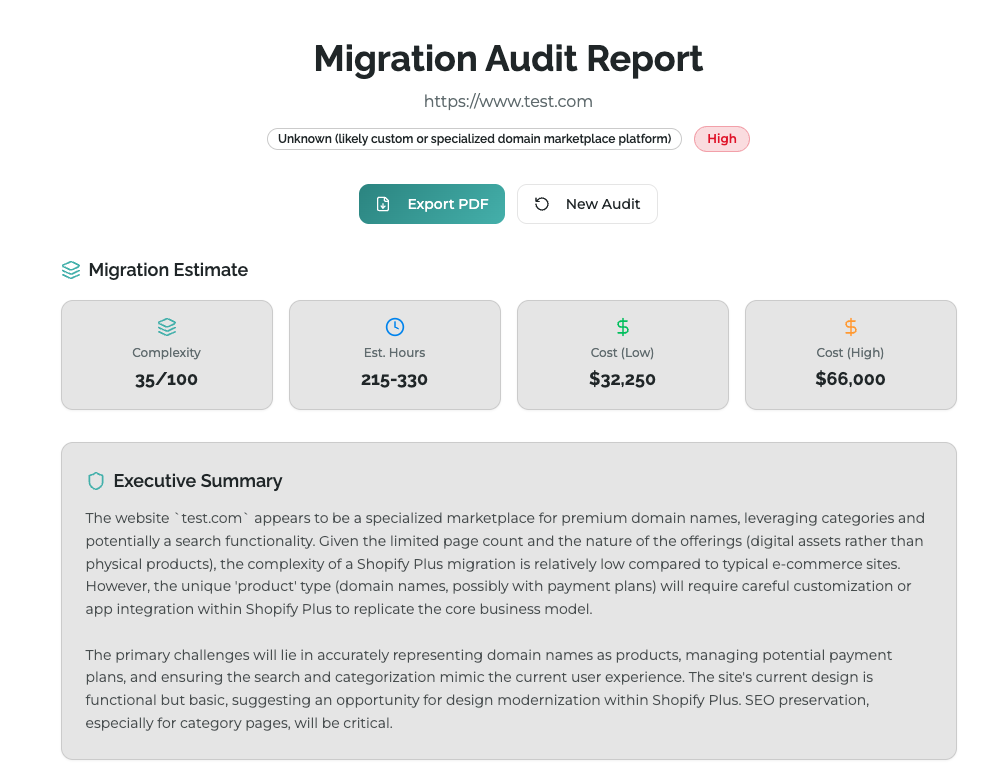Select the Complexity stack icon

pyautogui.click(x=166, y=325)
